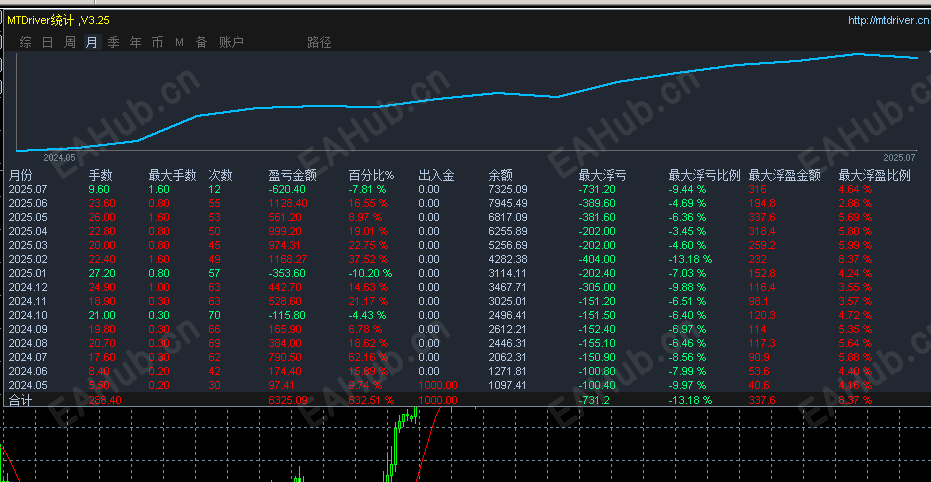Click the -13.18 % value in 2025.02 row
This screenshot has width=931, height=482.
coord(691,259)
